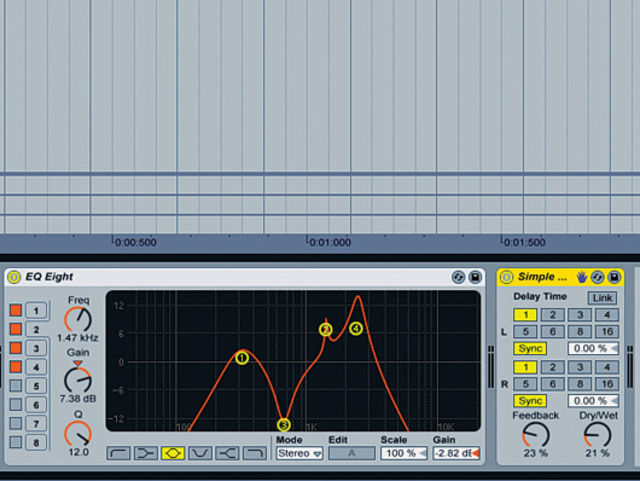The height and width of the screenshot is (481, 640).
Task: Click the Feedback knob at 23 %
Action: tap(536, 435)
